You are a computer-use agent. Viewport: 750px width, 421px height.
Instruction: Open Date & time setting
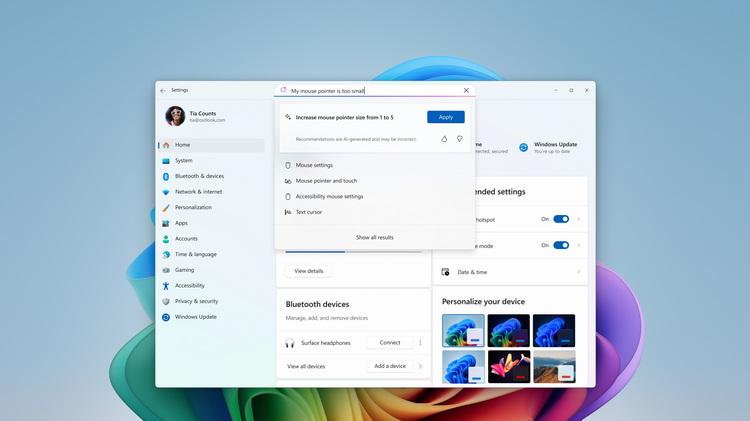click(510, 272)
